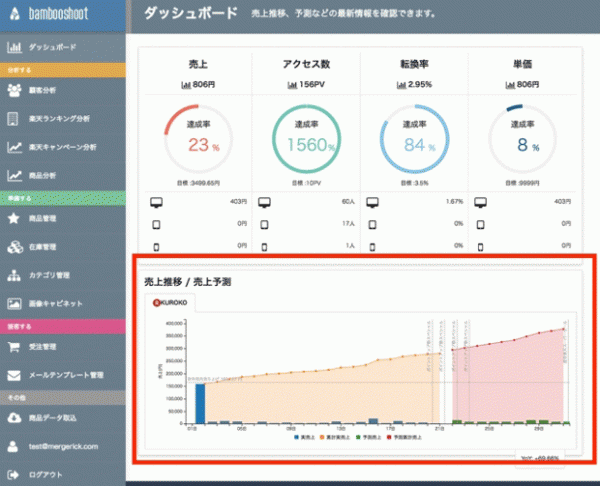
Task: Select the KUROKO chart tab
Action: pyautogui.click(x=170, y=303)
